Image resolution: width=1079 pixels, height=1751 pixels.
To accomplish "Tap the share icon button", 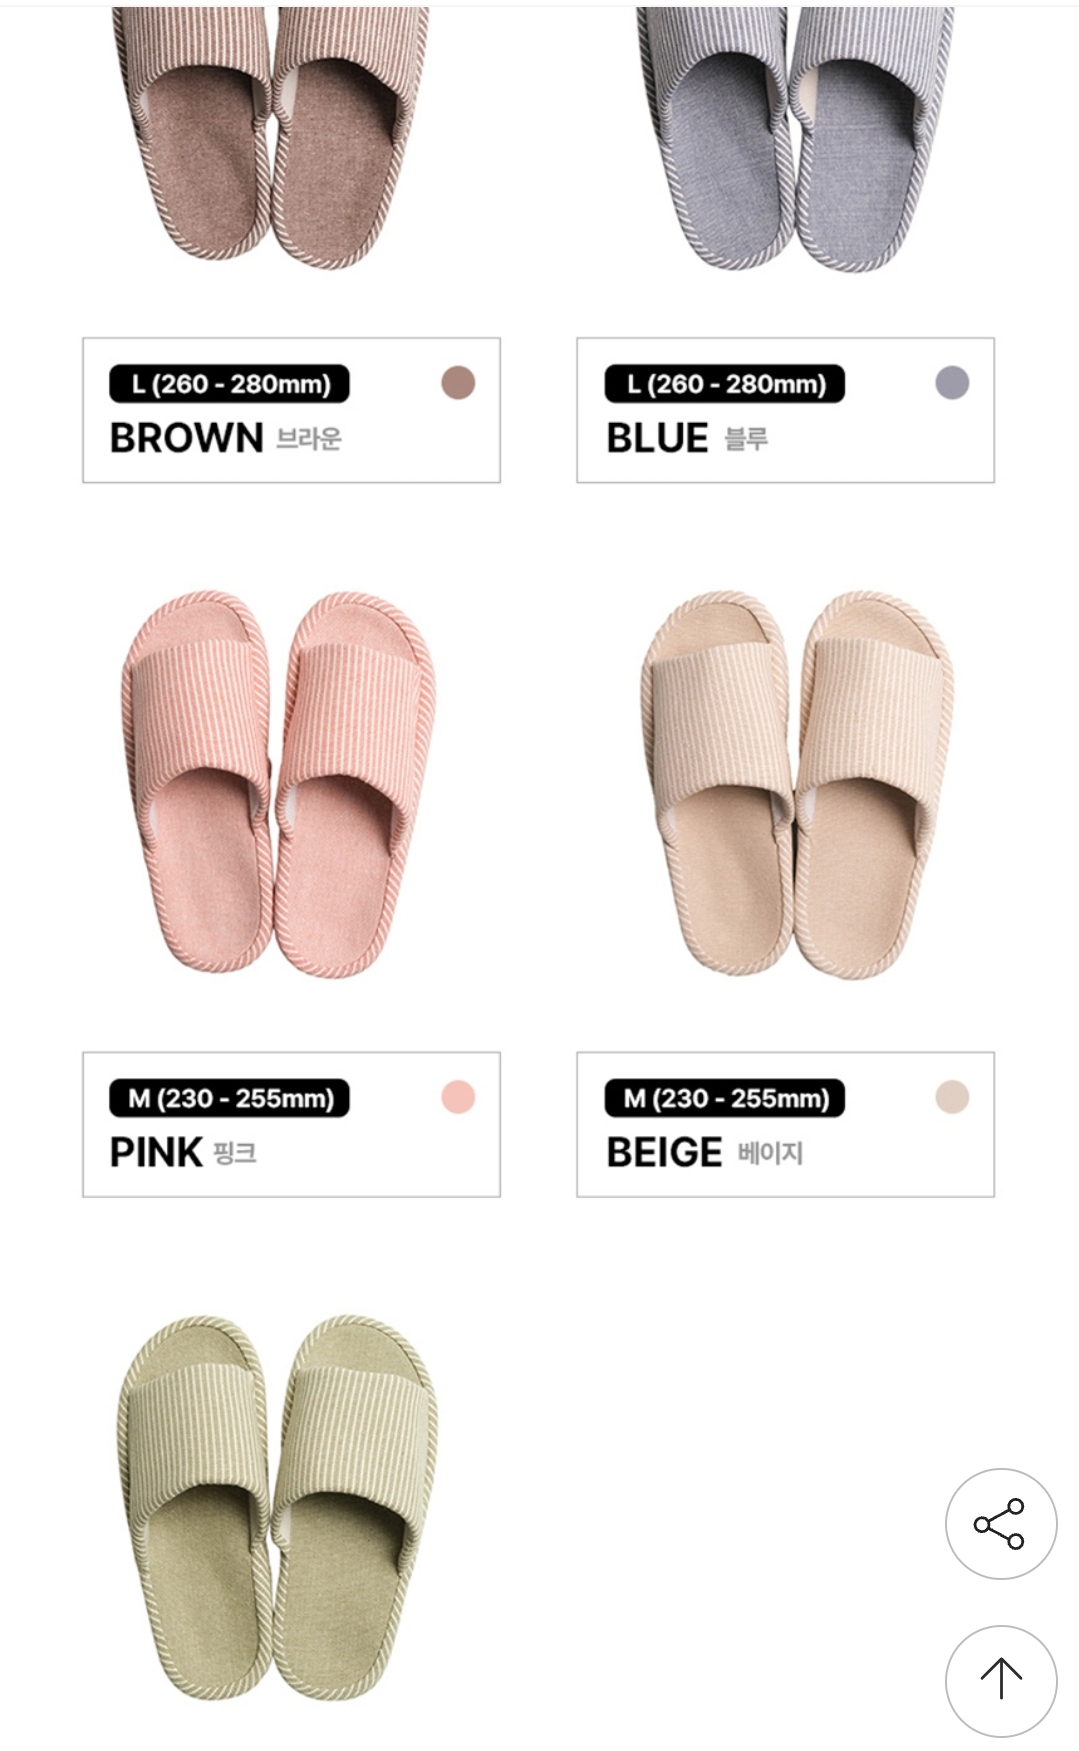I will [1000, 1524].
